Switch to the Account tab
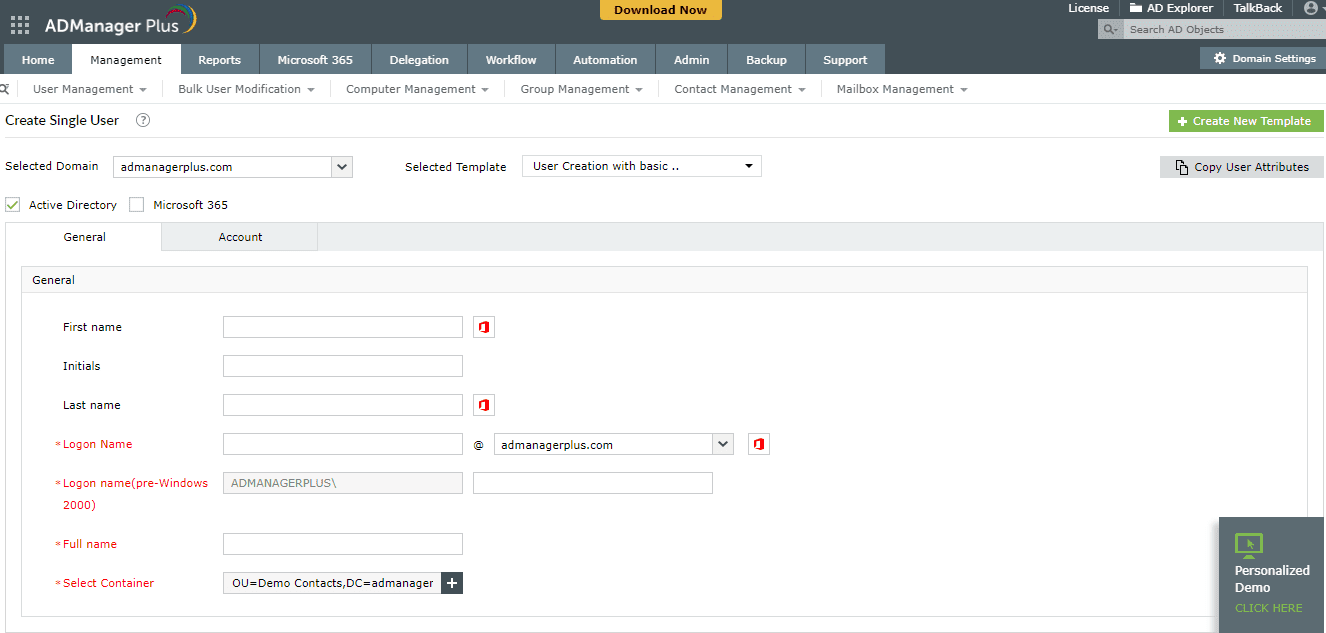The width and height of the screenshot is (1326, 633). coord(240,237)
